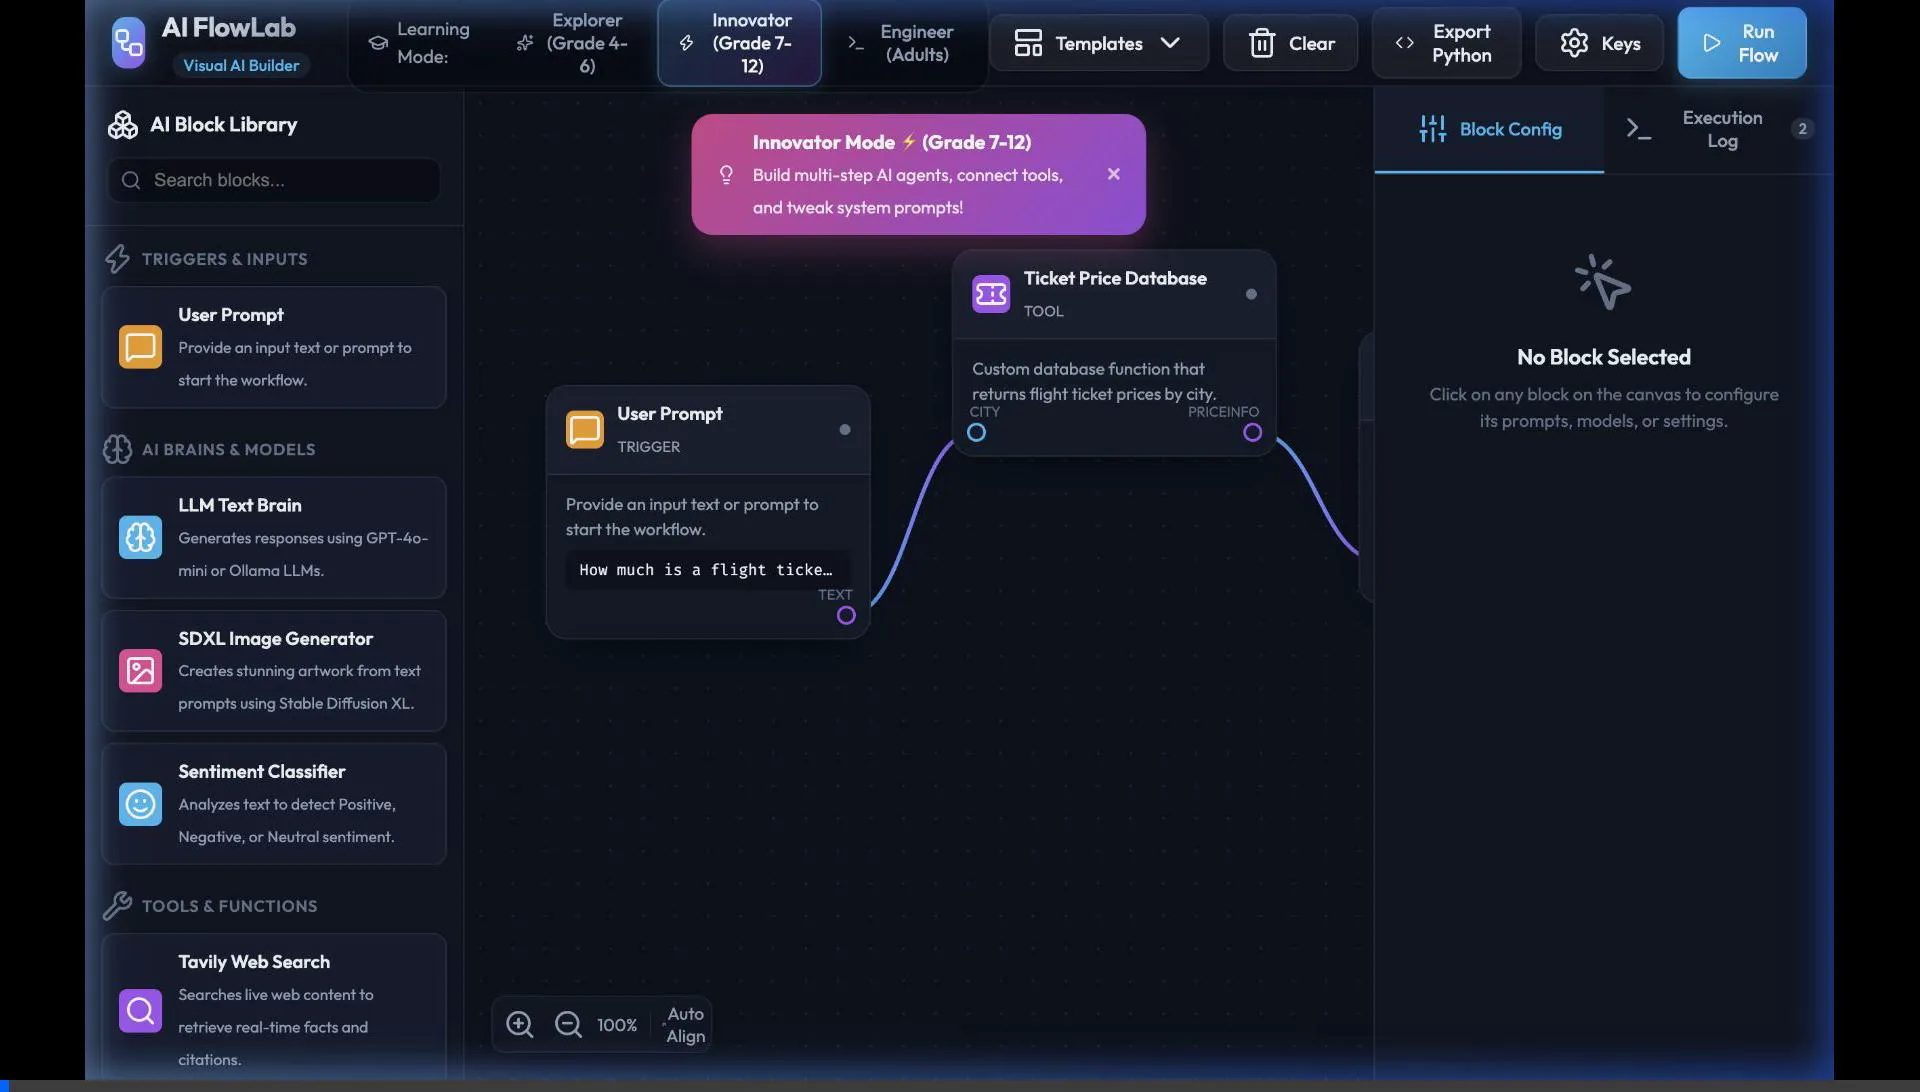This screenshot has width=1920, height=1092.
Task: Click the AI Brains & Models brain icon
Action: (117, 449)
